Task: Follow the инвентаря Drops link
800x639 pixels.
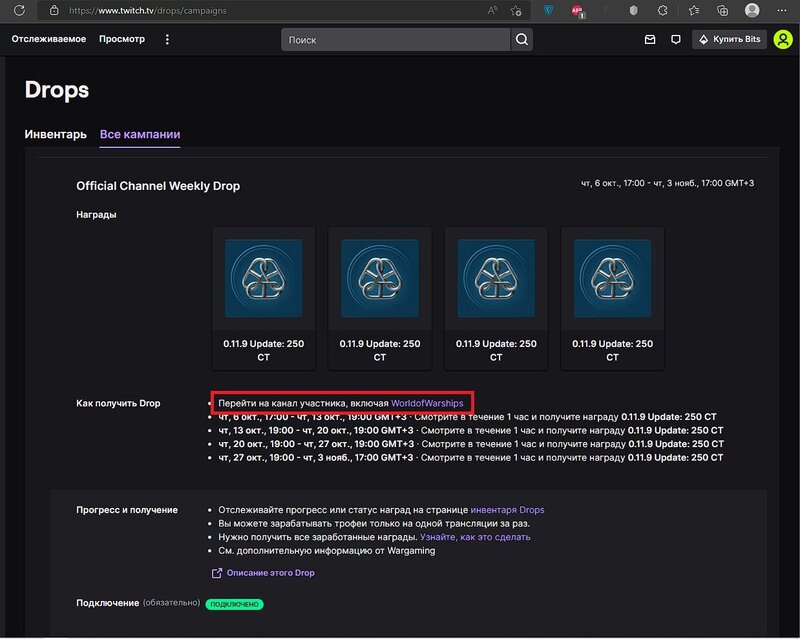Action: pos(507,510)
